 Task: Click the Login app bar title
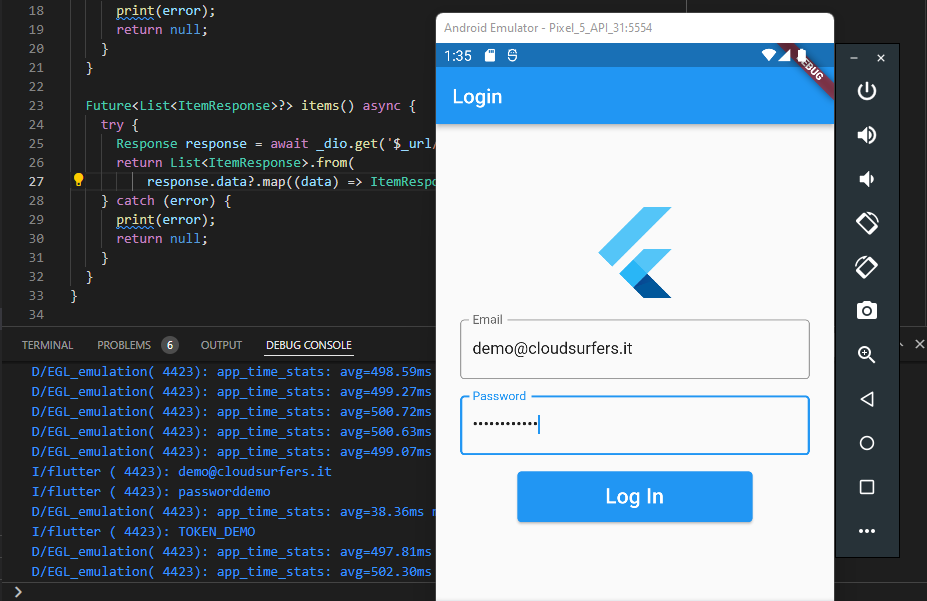(x=477, y=96)
